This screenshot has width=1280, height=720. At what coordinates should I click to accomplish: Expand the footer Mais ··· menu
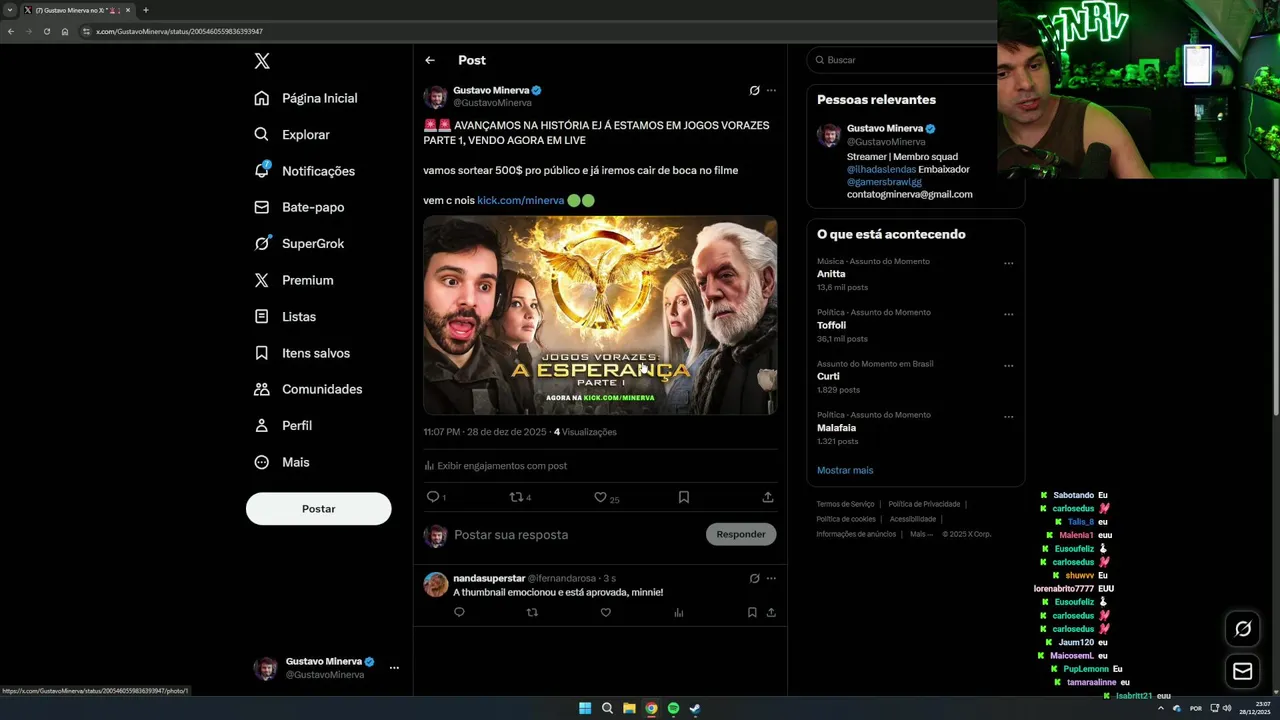click(x=921, y=534)
